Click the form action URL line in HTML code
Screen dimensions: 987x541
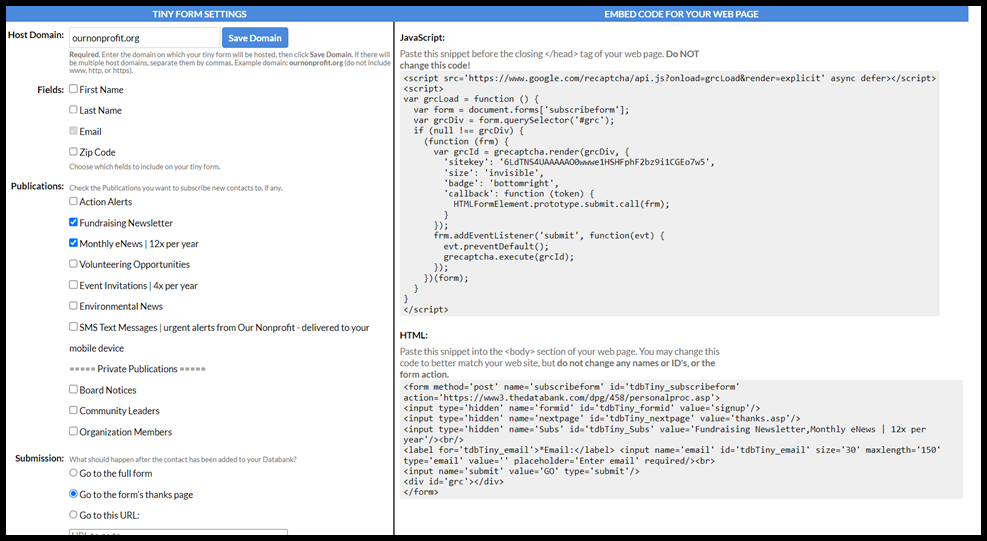561,397
